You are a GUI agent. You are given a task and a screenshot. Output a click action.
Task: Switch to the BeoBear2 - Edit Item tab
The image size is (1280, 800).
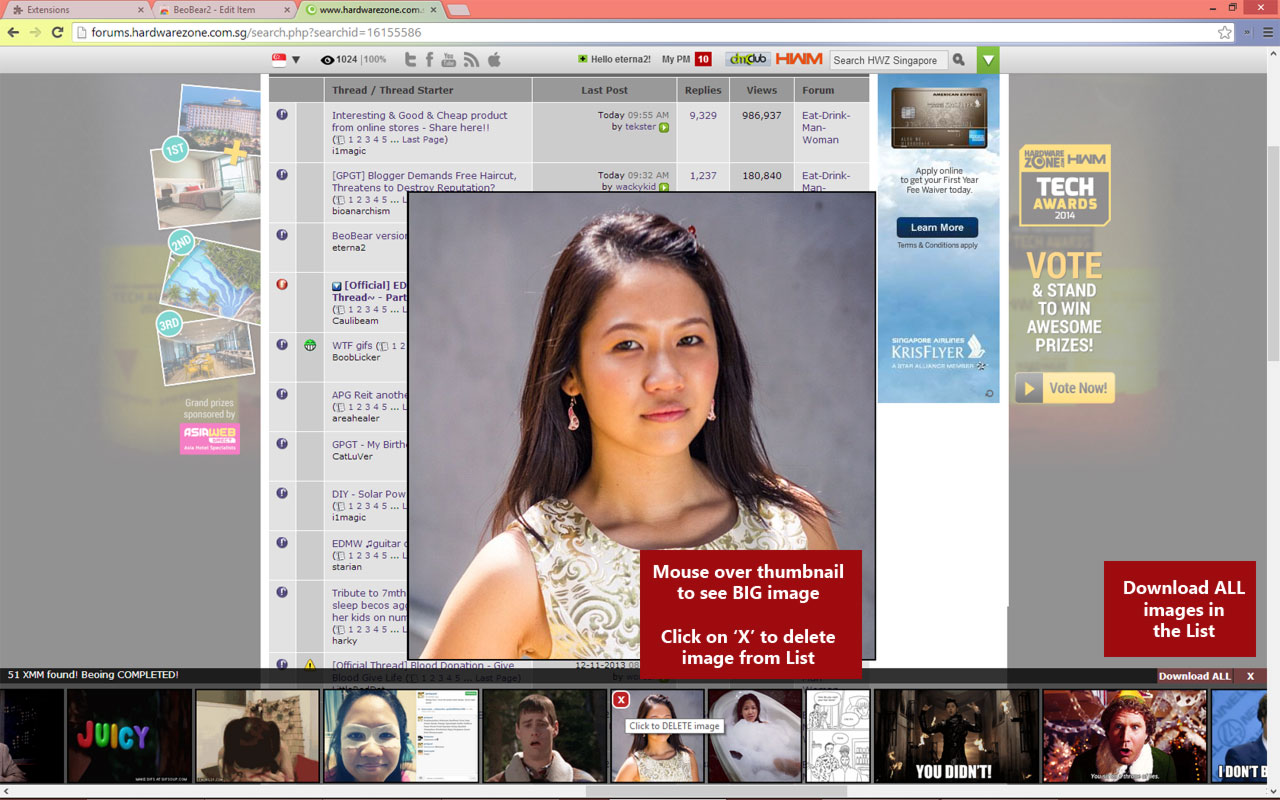point(224,10)
